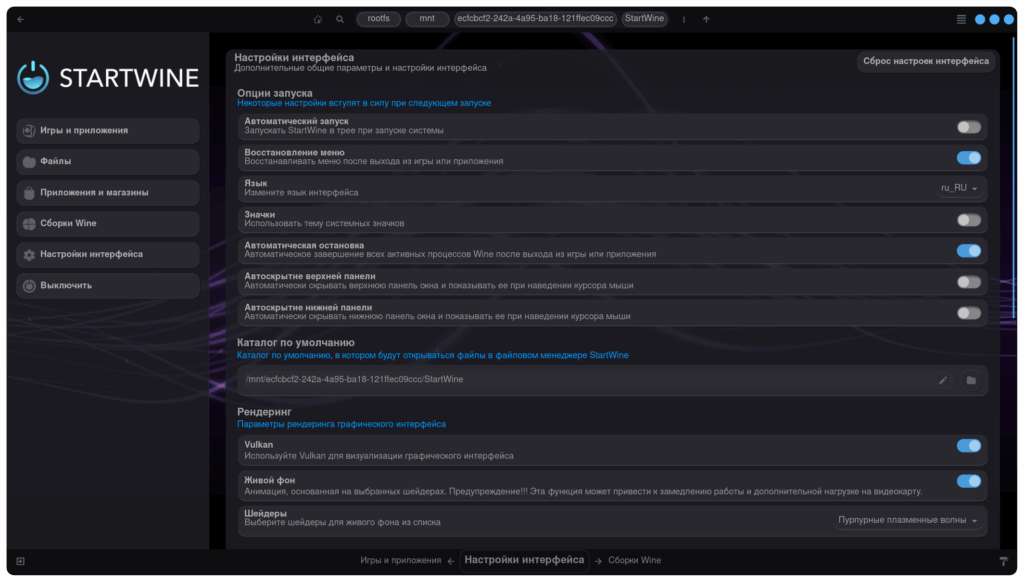The image size is (1024, 582).
Task: Click the up-arrow parent directory icon
Action: pos(706,20)
